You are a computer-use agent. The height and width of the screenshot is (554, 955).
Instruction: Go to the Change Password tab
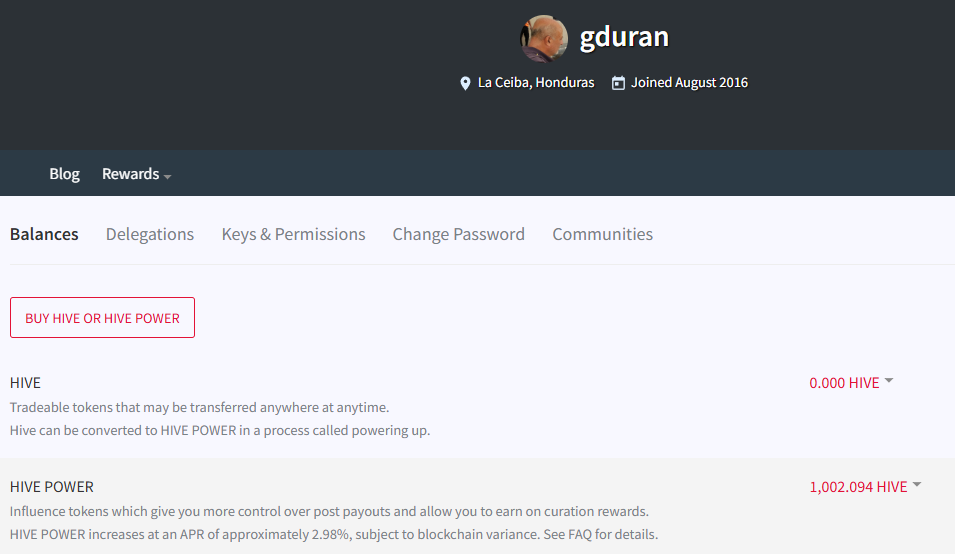pyautogui.click(x=459, y=234)
